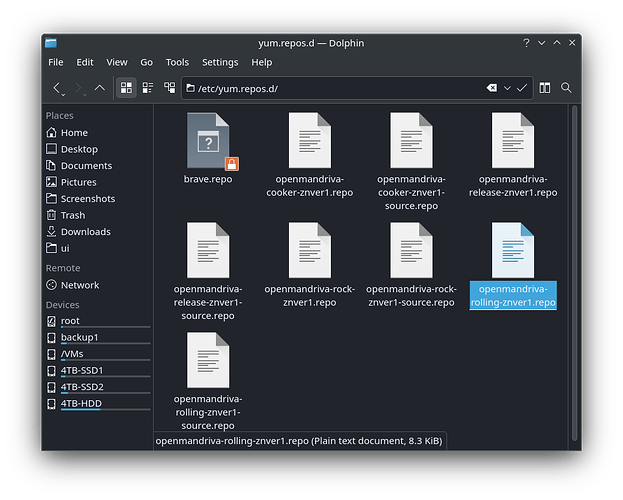This screenshot has width=623, height=500.
Task: Open Documents in Places
Action: click(79, 165)
